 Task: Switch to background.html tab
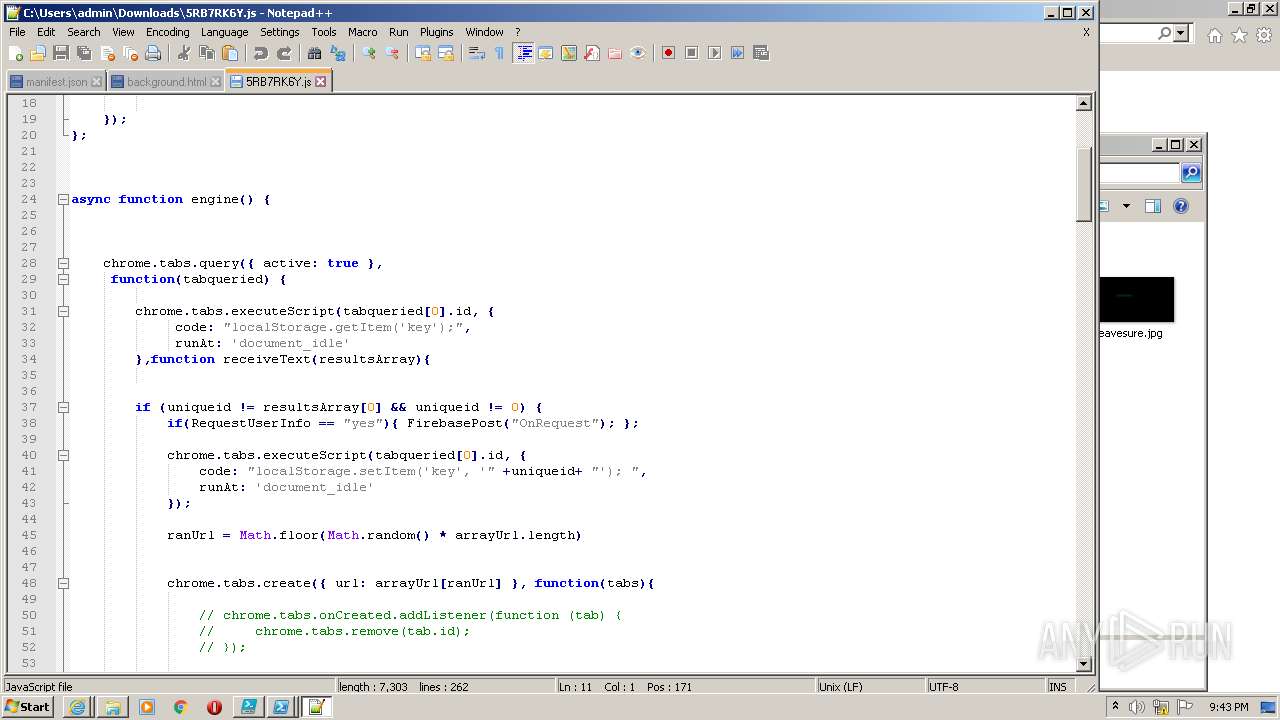pyautogui.click(x=166, y=82)
